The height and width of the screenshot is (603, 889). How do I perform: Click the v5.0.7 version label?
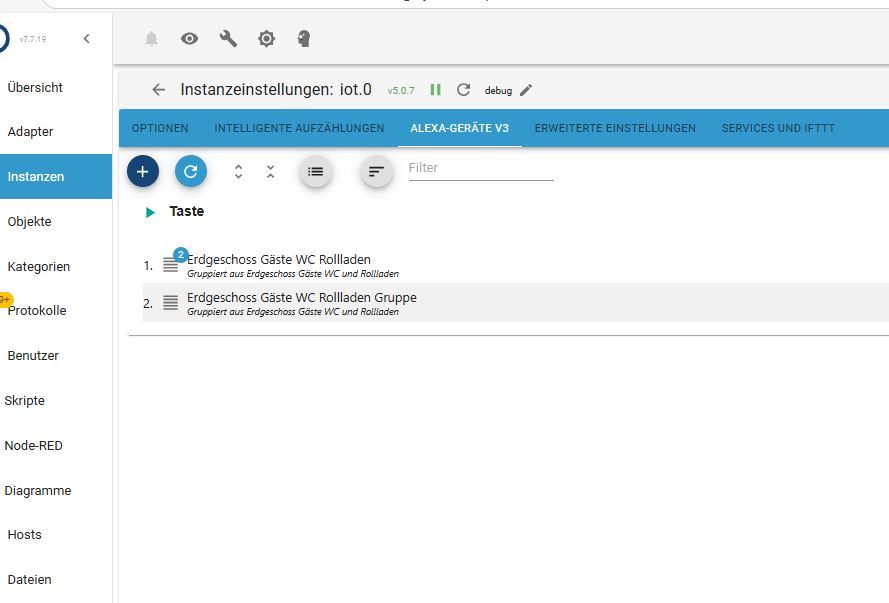401,90
